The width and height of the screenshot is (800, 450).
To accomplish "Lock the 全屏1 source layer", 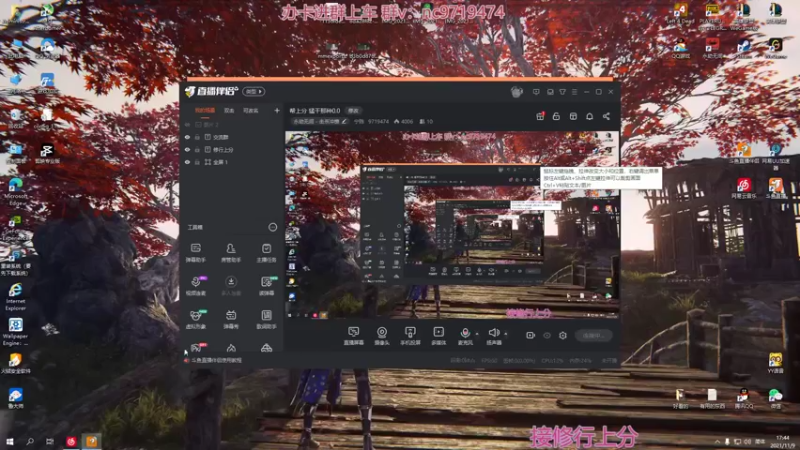I will coord(197,162).
